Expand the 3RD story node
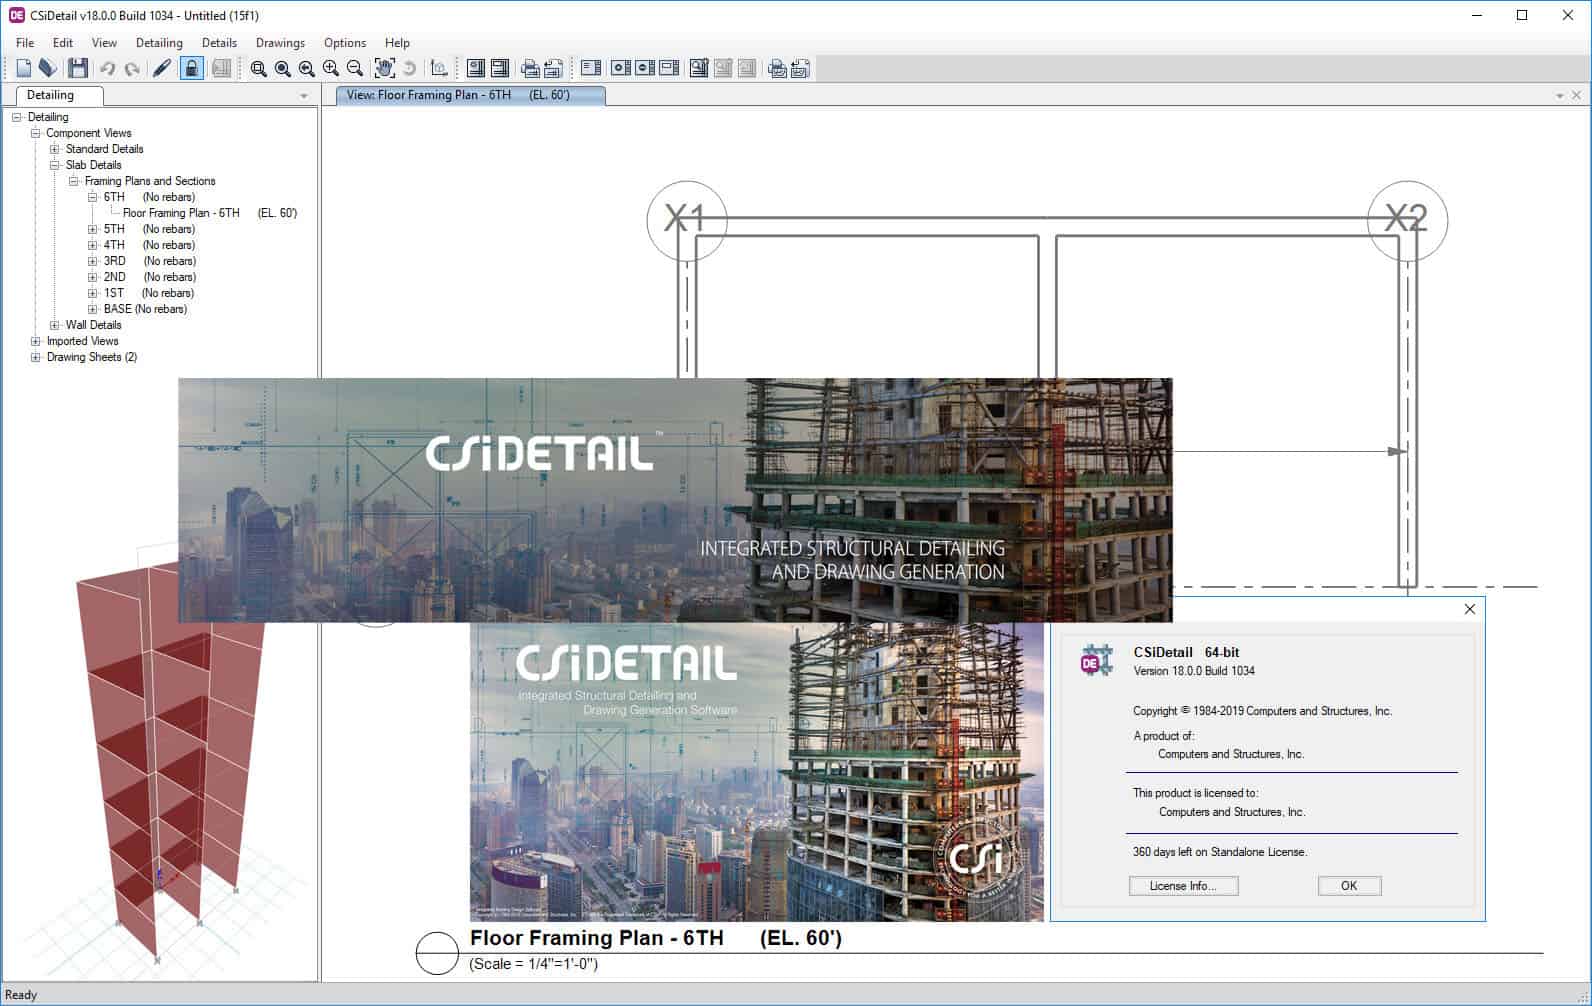The height and width of the screenshot is (1006, 1592). [92, 261]
